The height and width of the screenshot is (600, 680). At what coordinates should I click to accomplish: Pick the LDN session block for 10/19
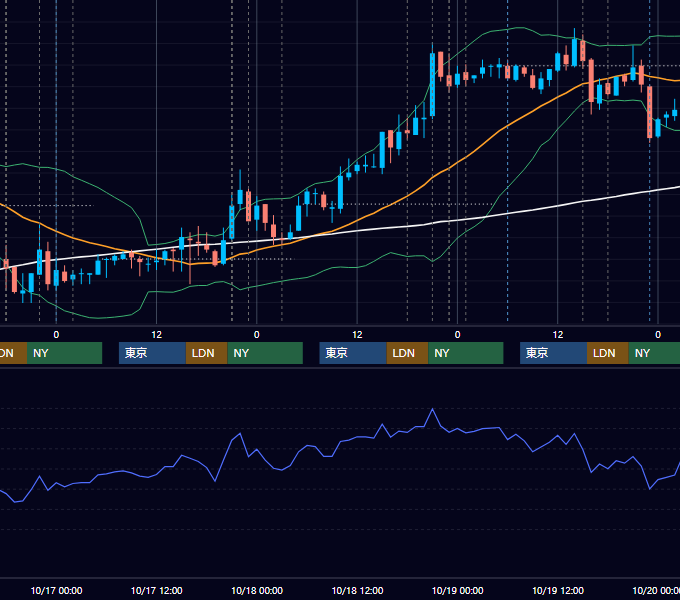tap(608, 353)
